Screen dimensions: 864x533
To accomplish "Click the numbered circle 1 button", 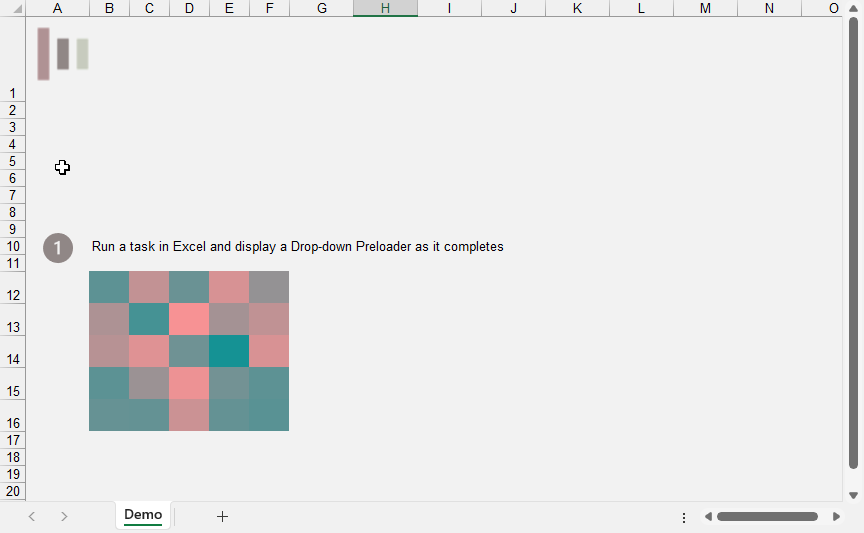I will [58, 248].
